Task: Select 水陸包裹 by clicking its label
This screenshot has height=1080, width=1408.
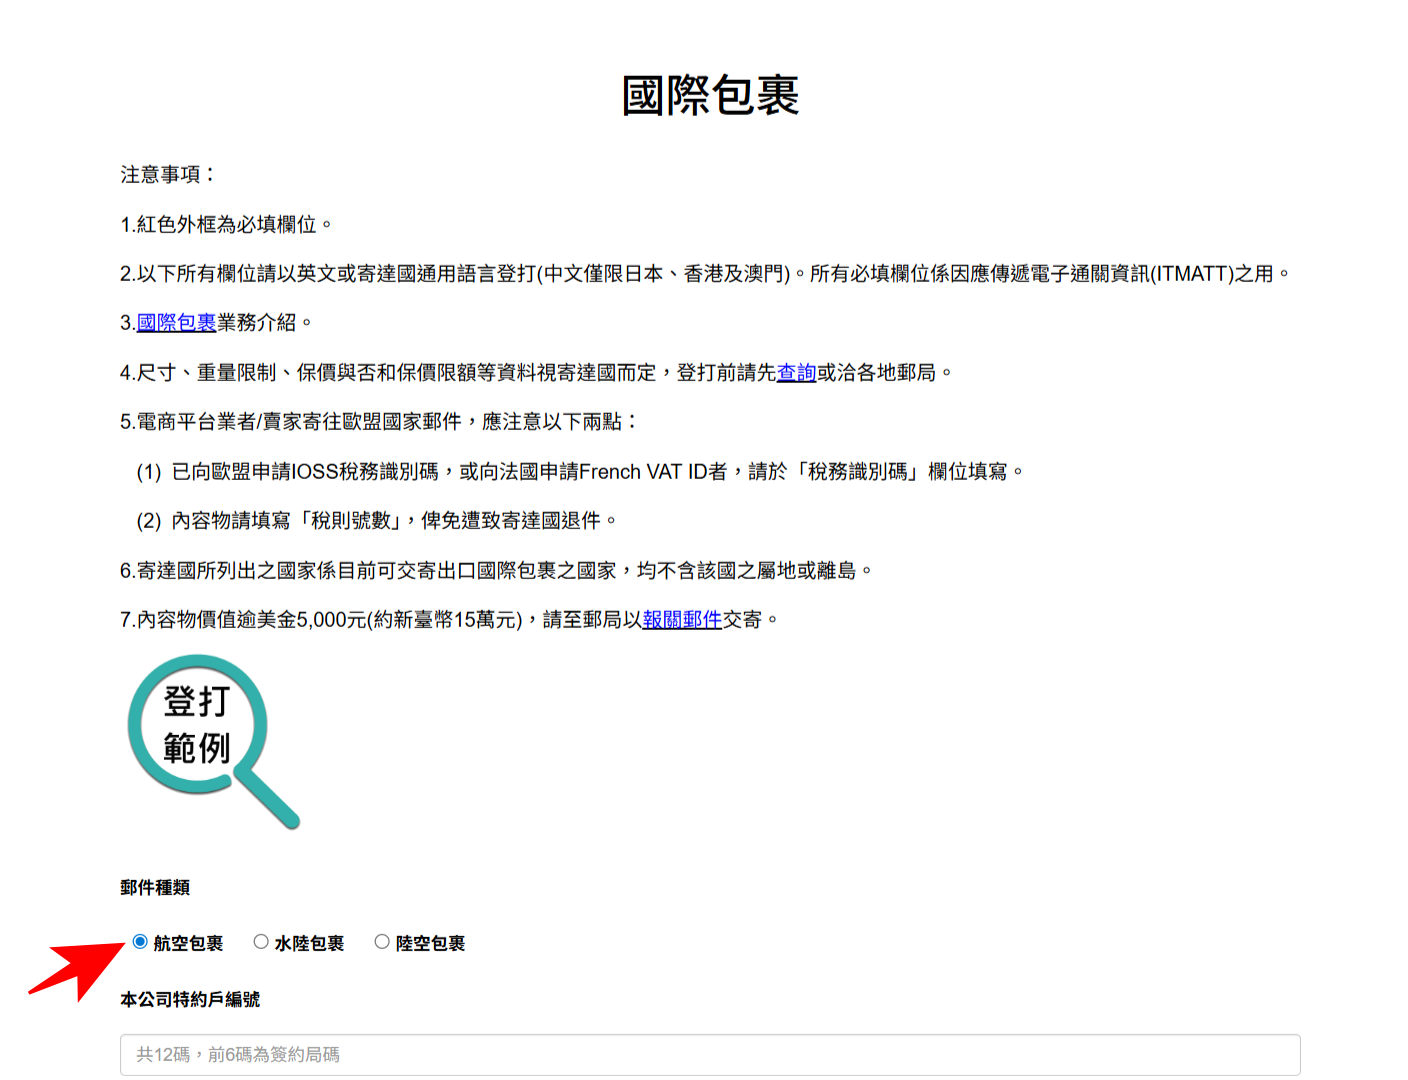Action: click(x=307, y=942)
